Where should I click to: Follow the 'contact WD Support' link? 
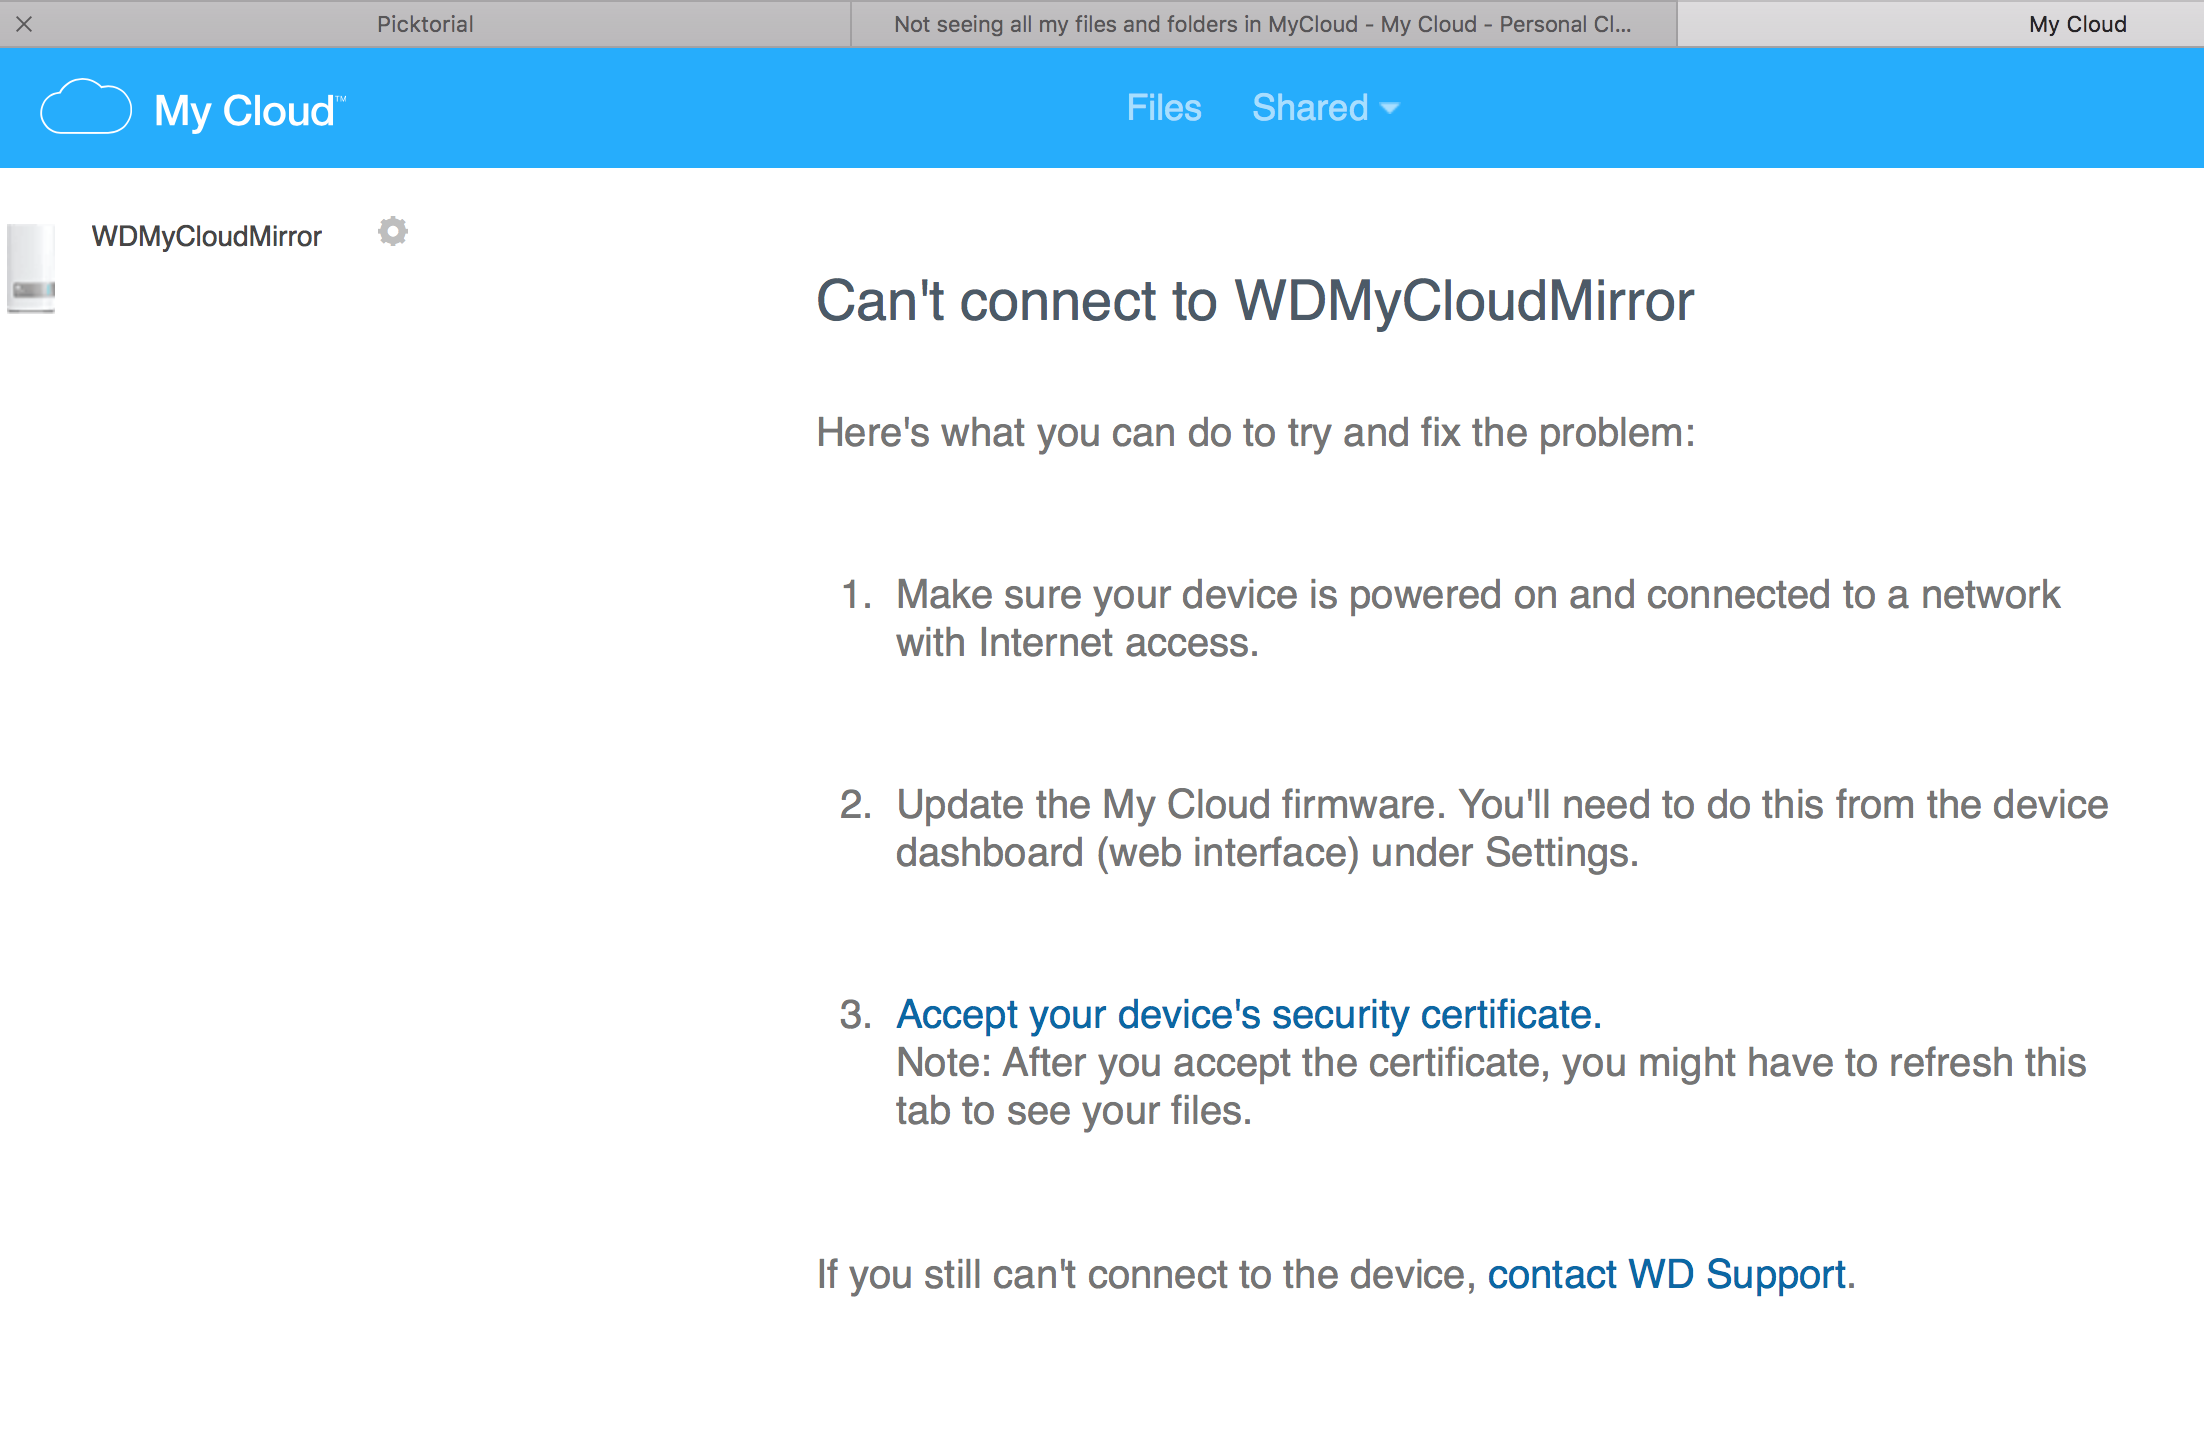tap(1666, 1274)
